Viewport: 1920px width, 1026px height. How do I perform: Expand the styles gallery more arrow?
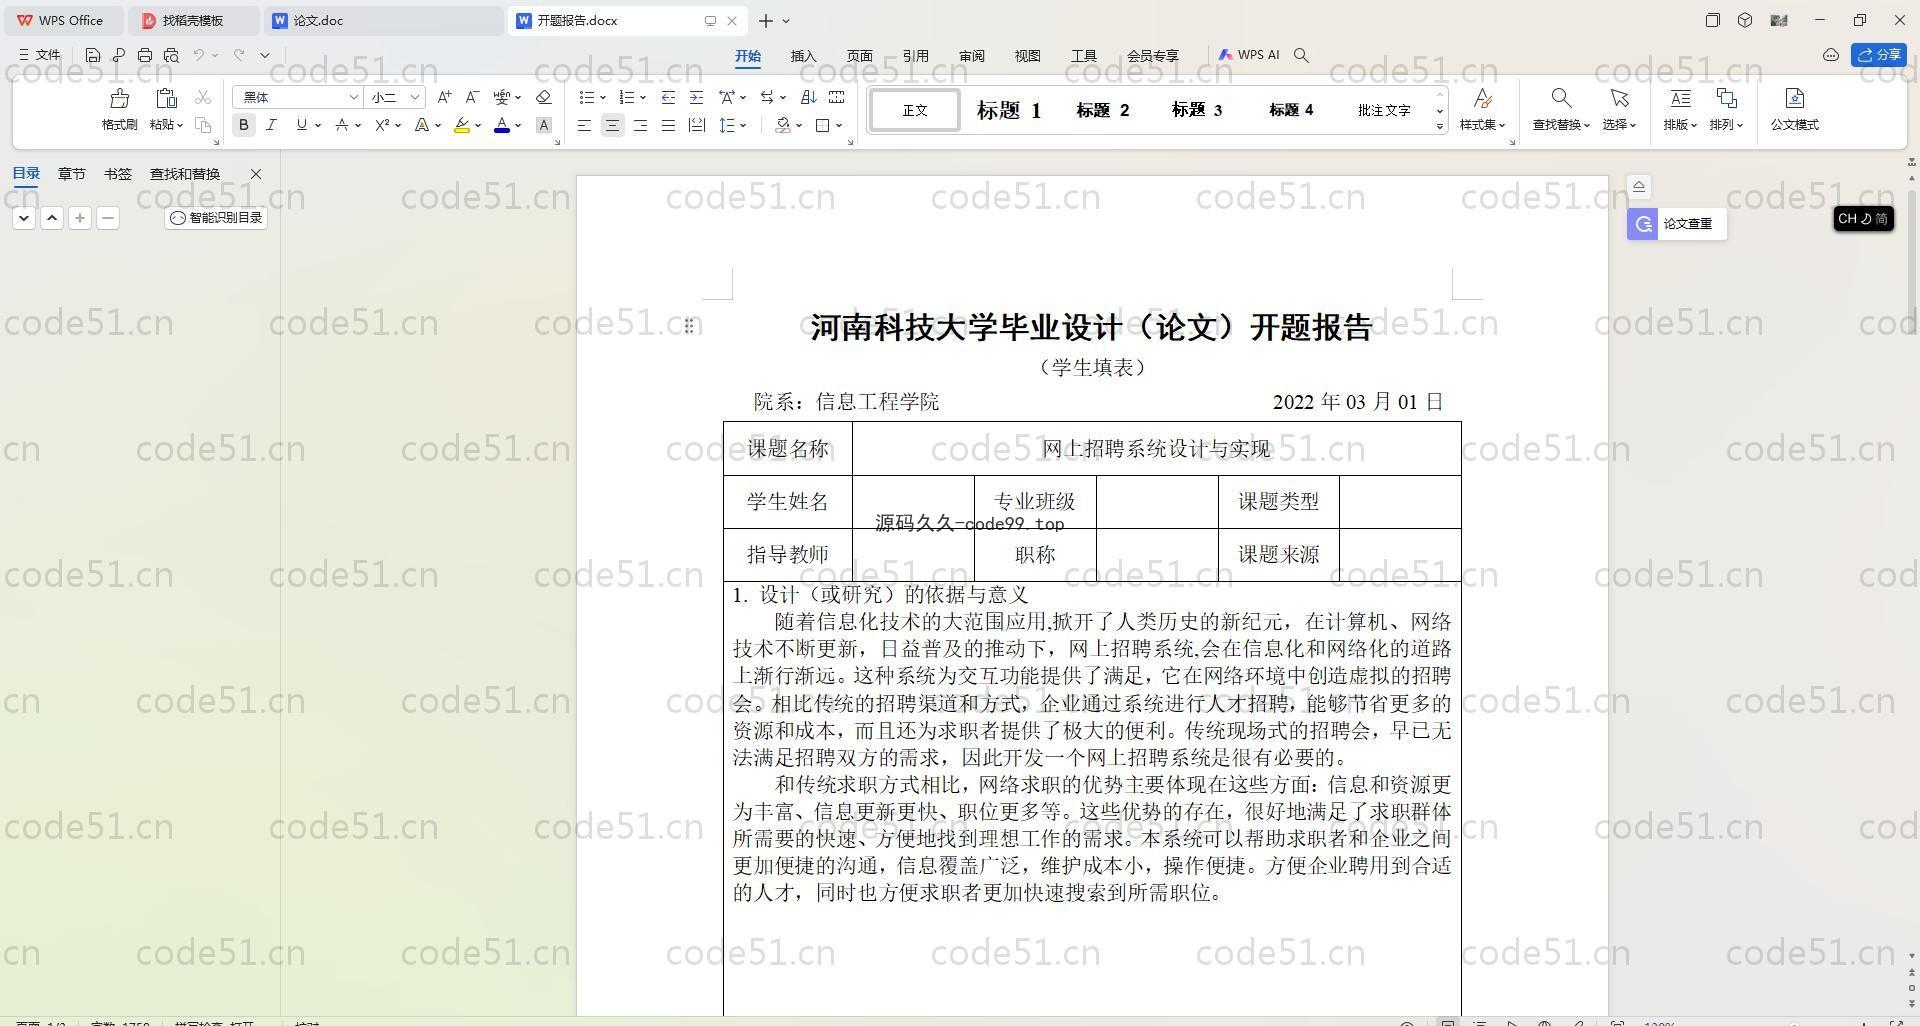click(x=1440, y=126)
